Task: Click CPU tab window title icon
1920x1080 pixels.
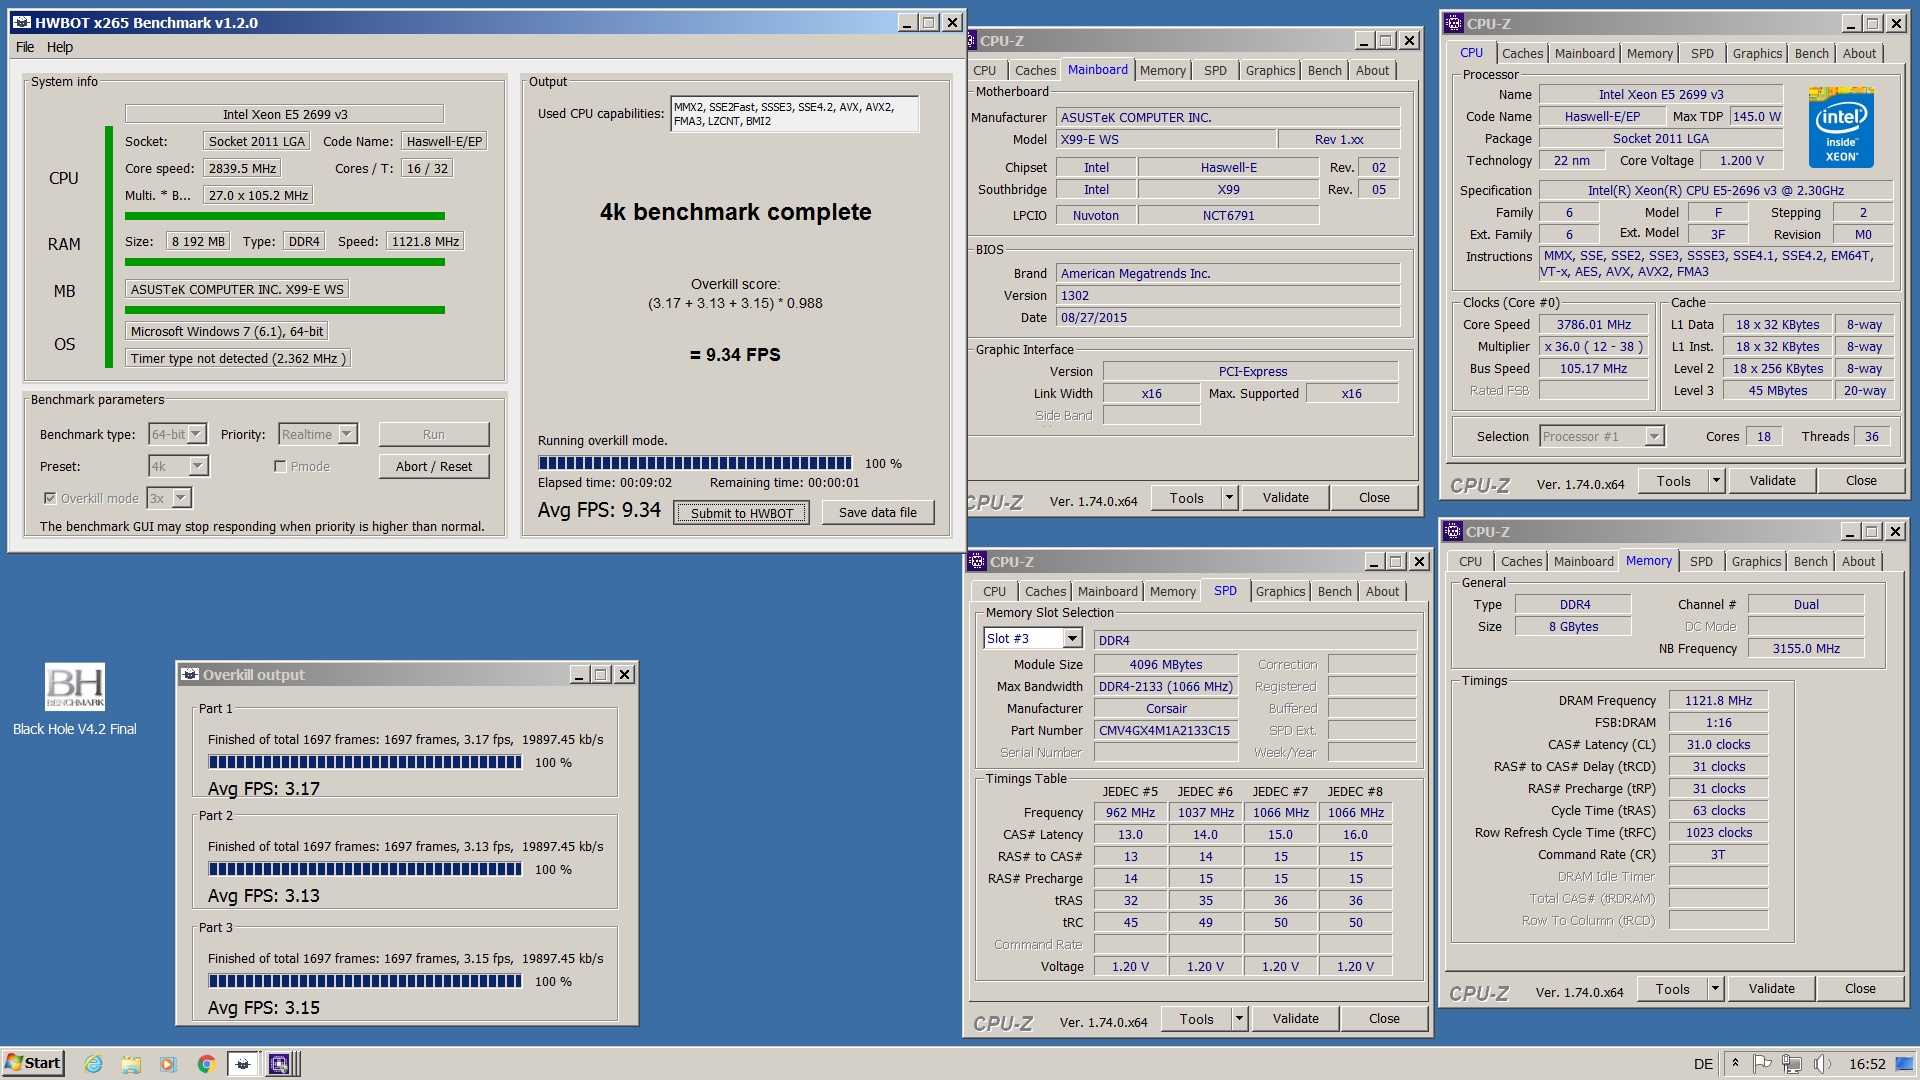Action: pyautogui.click(x=1454, y=23)
